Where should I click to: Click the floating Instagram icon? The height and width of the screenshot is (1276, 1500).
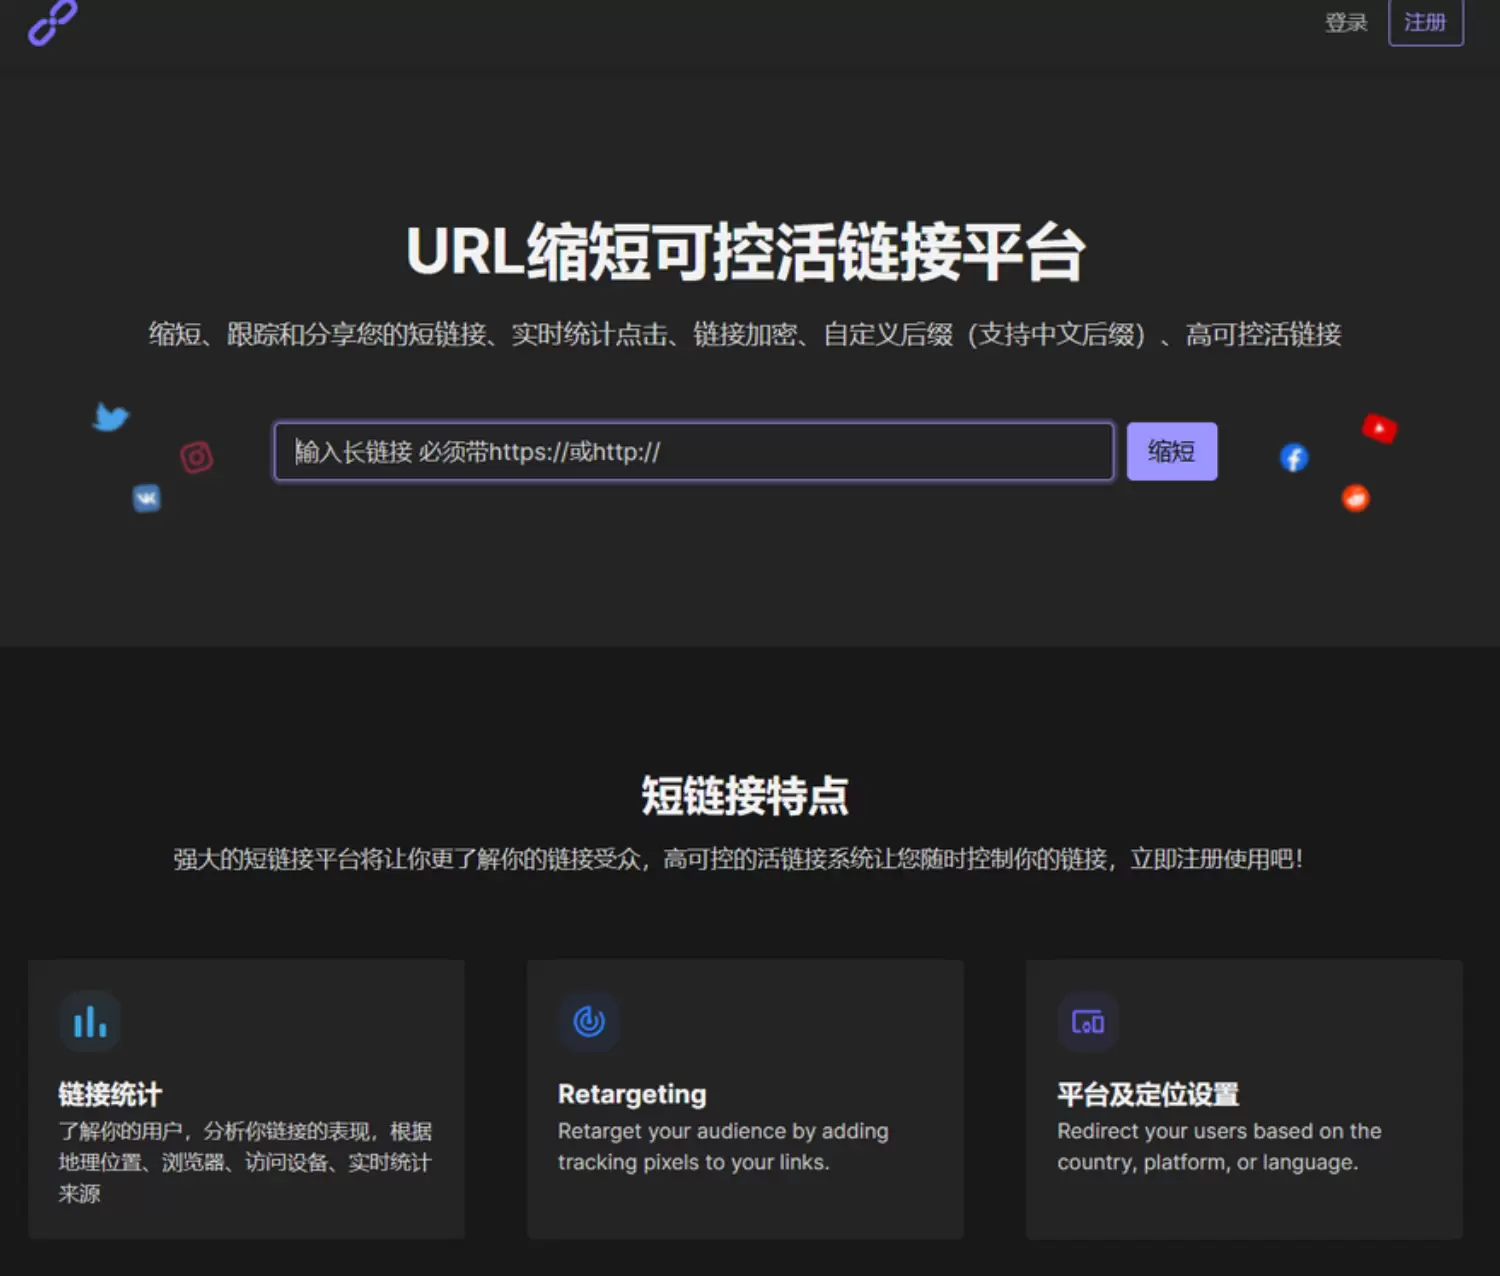coord(197,457)
